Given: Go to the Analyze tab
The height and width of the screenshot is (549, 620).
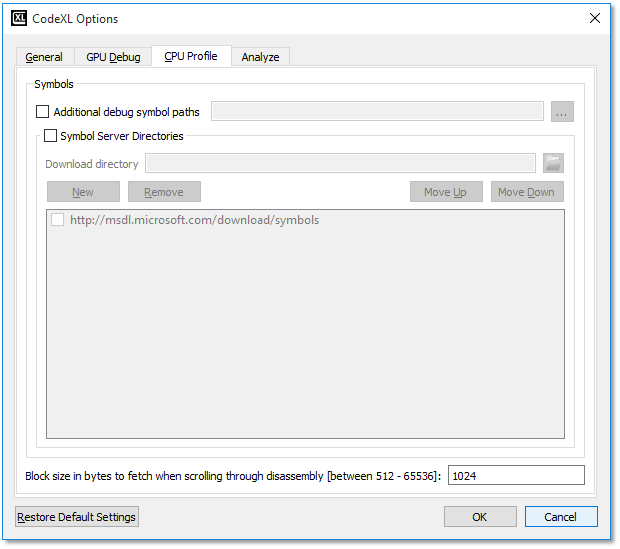Looking at the screenshot, I should (260, 57).
